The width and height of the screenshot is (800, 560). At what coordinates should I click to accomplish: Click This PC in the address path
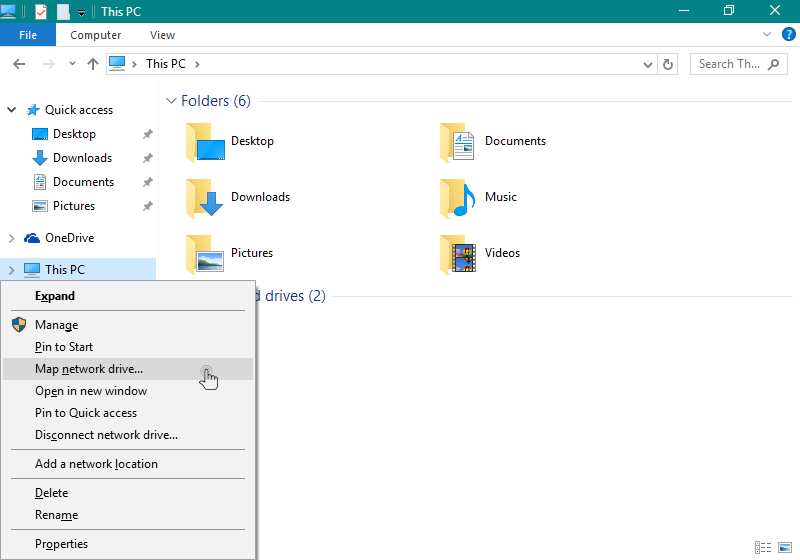[x=166, y=64]
